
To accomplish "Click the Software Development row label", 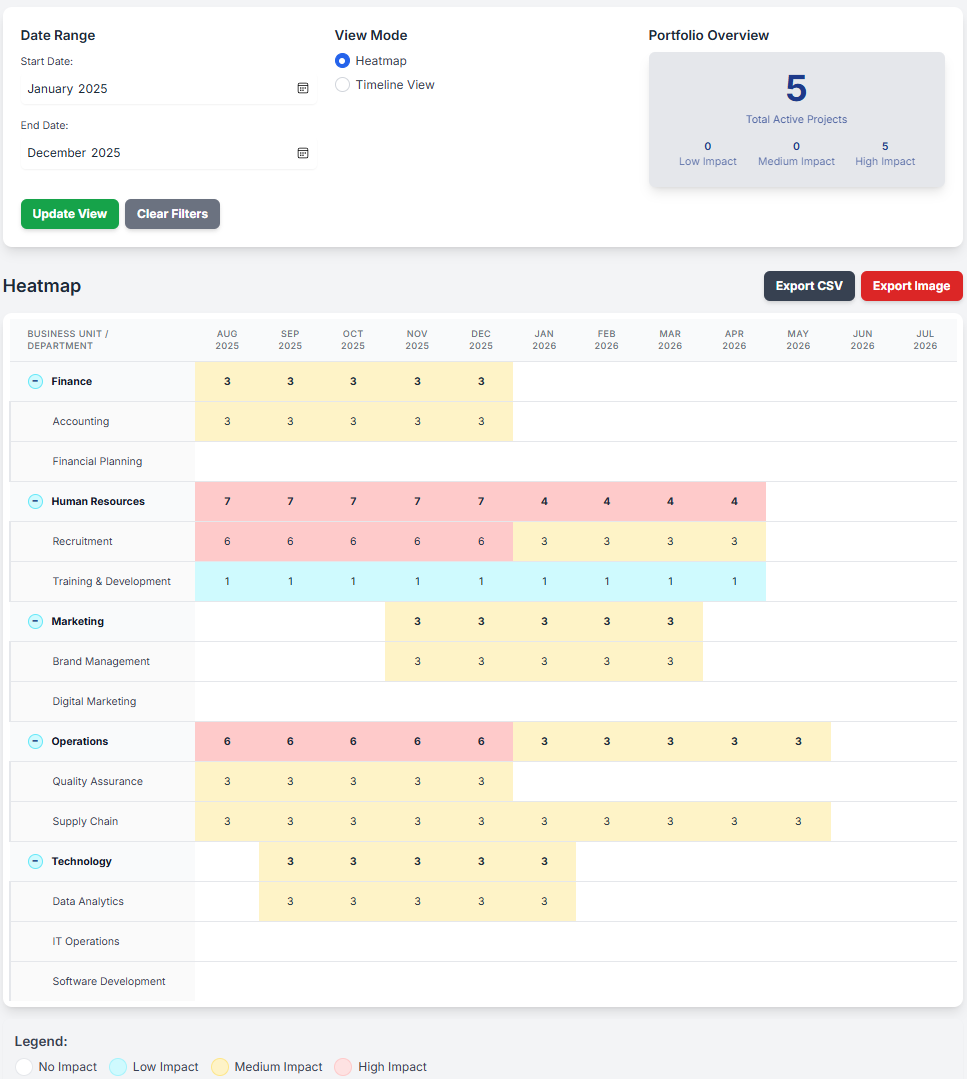I will (109, 981).
